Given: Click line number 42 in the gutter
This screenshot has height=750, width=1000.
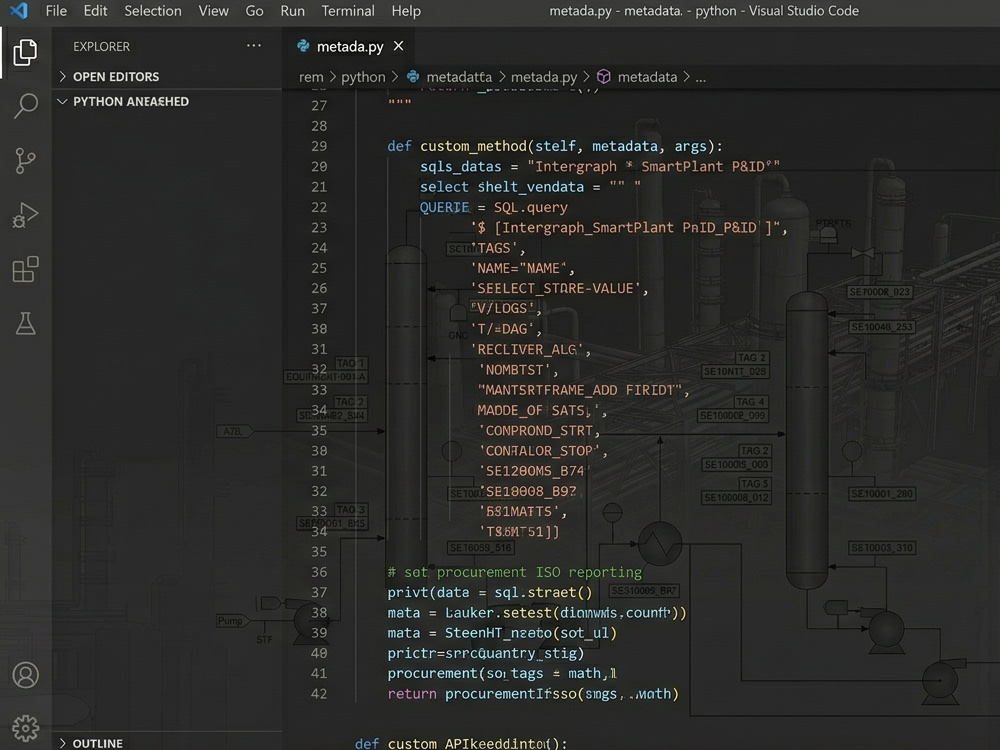Looking at the screenshot, I should coord(319,694).
